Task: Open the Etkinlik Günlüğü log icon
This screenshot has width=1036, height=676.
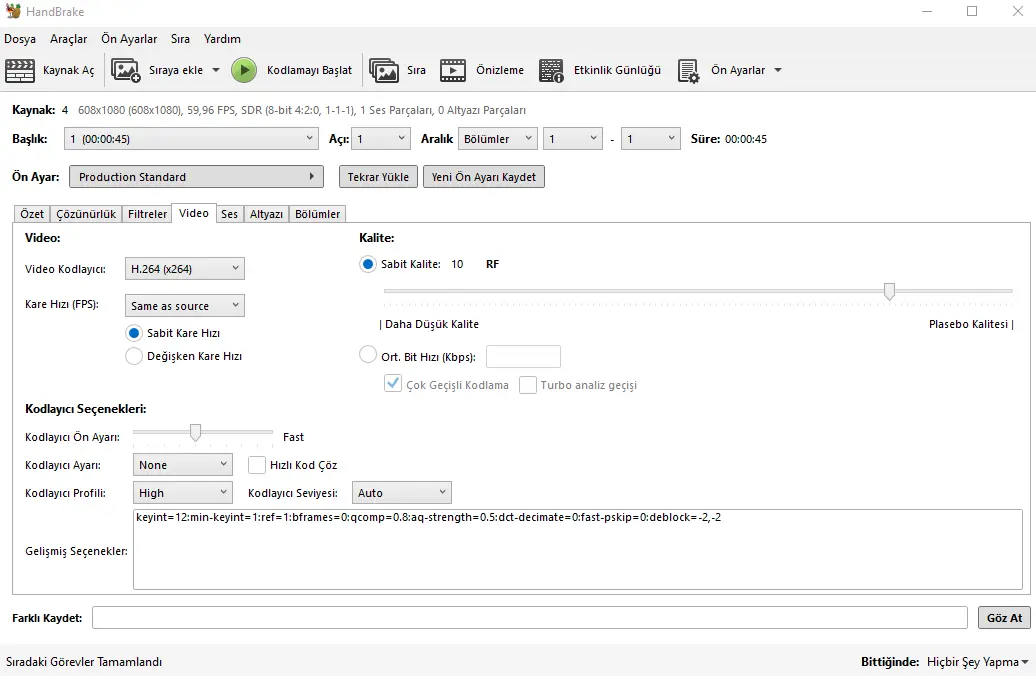Action: click(551, 70)
